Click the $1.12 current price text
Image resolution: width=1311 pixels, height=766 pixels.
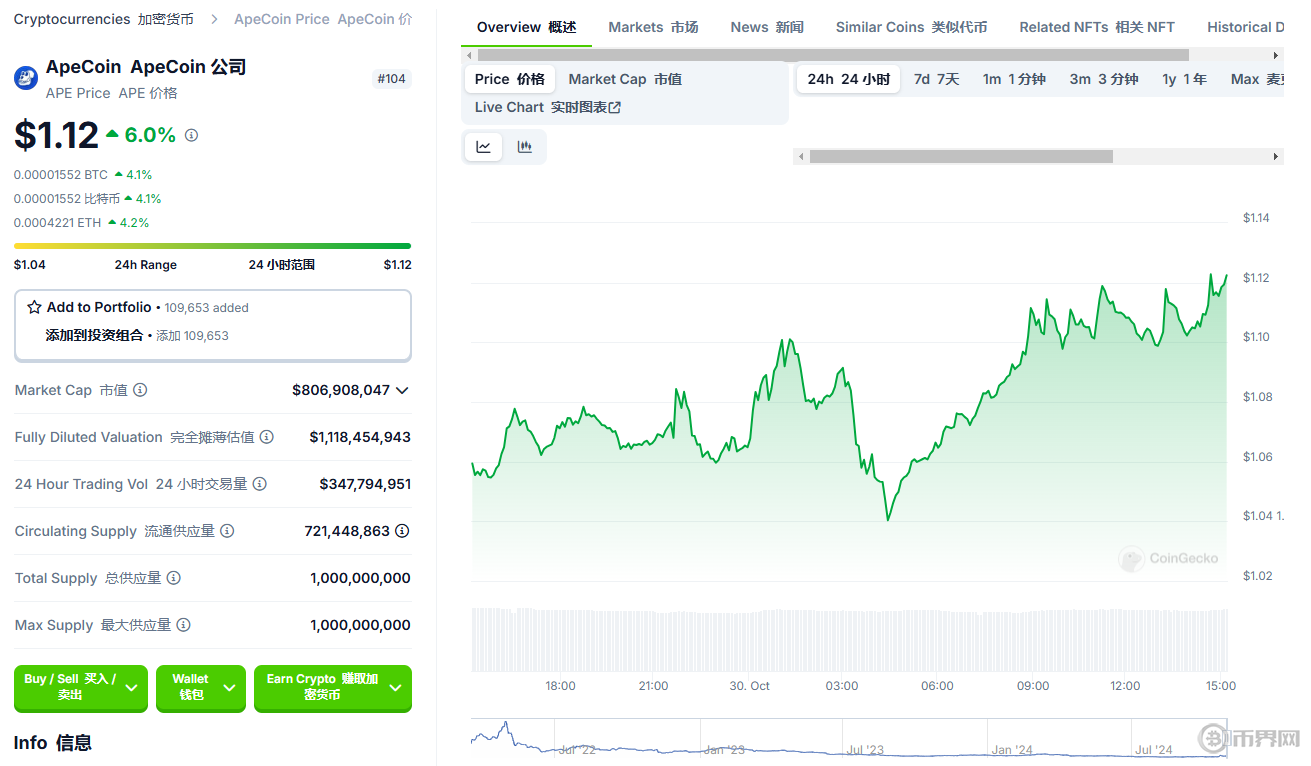(56, 135)
